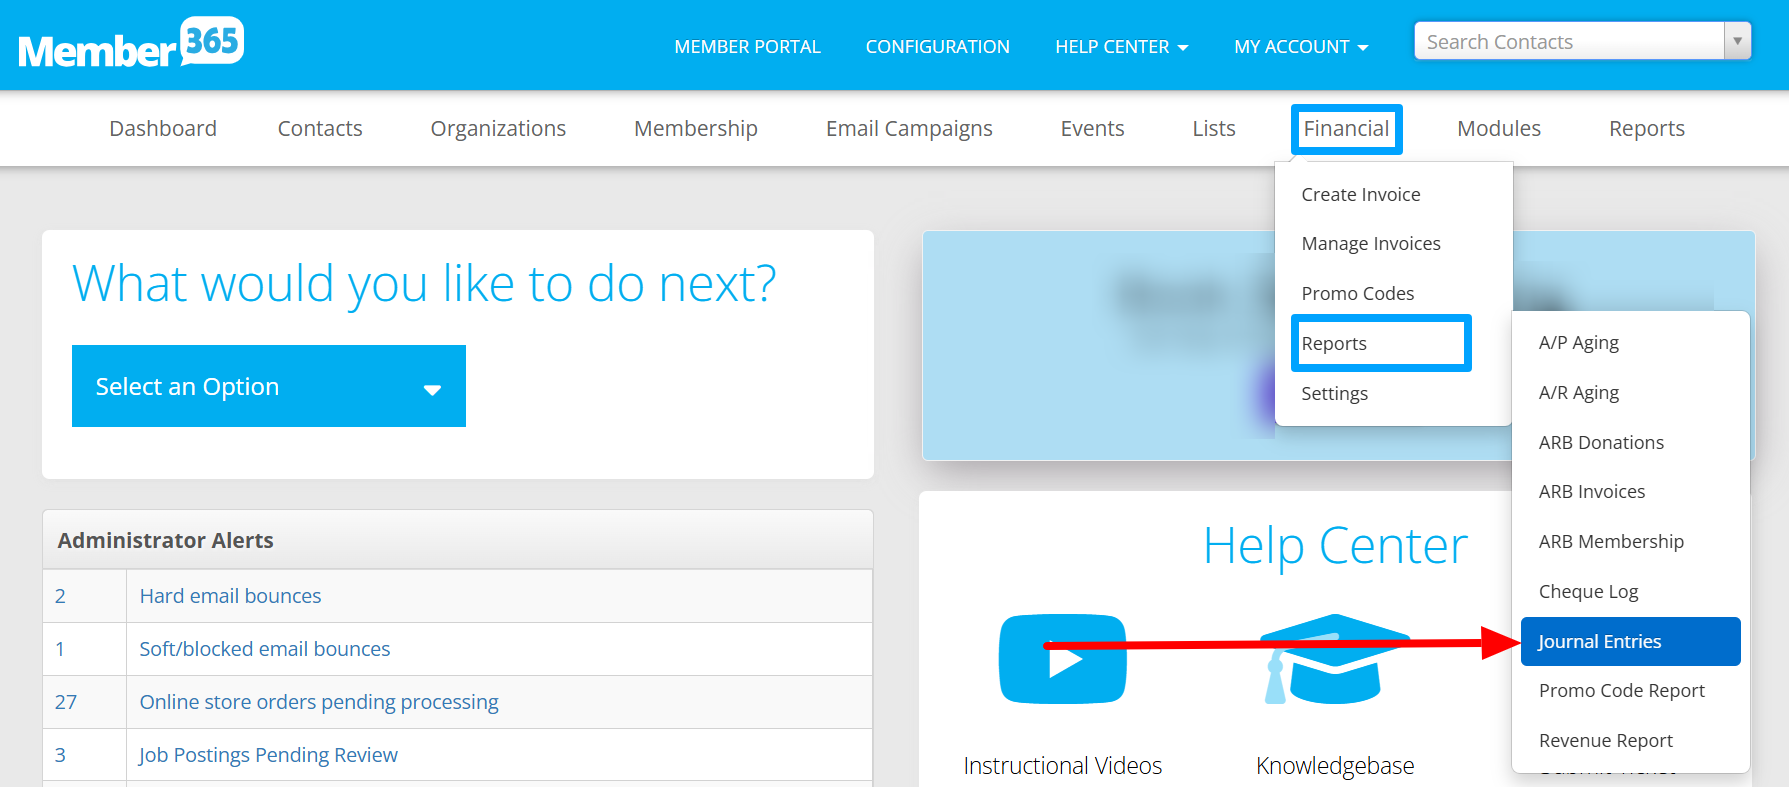Open the Hard email bounces alert
1789x787 pixels.
[x=230, y=596]
